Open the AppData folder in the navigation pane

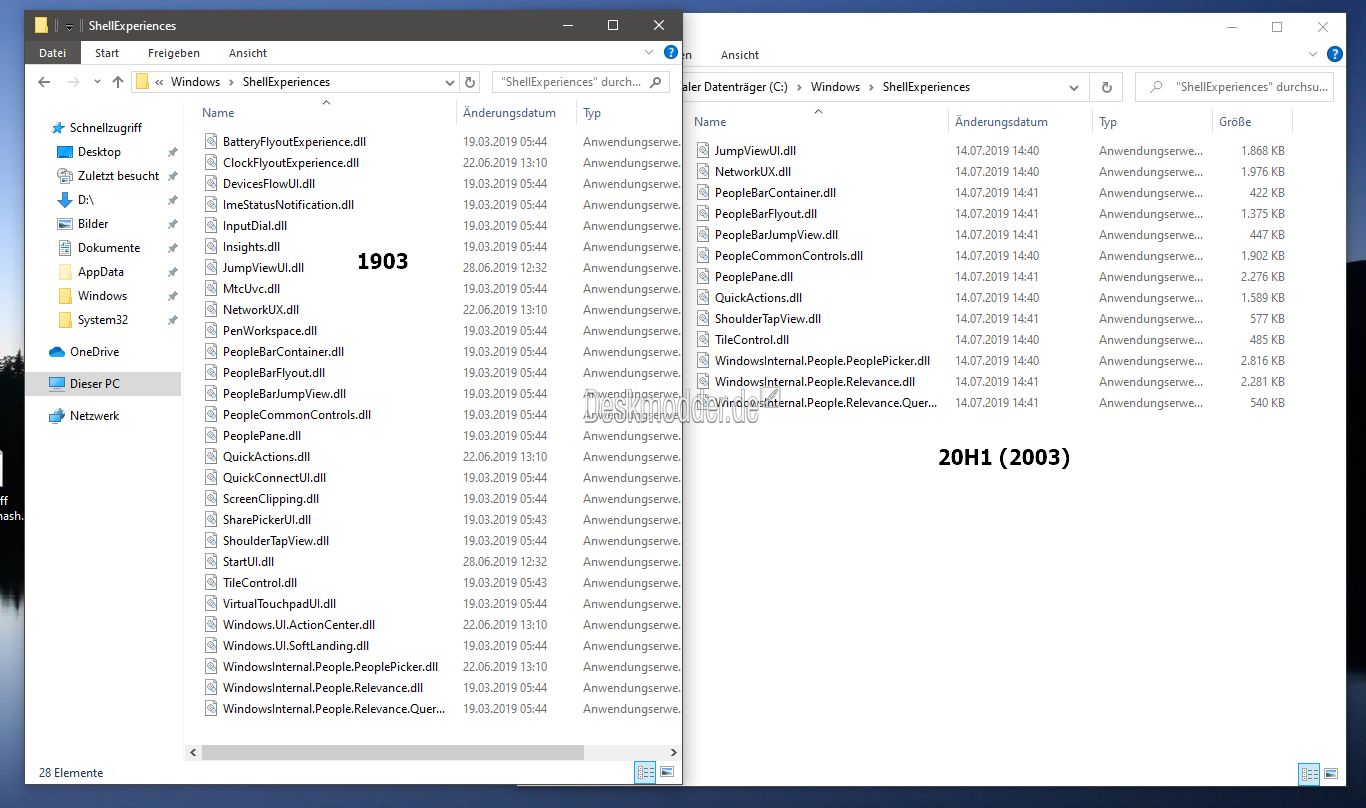point(101,272)
